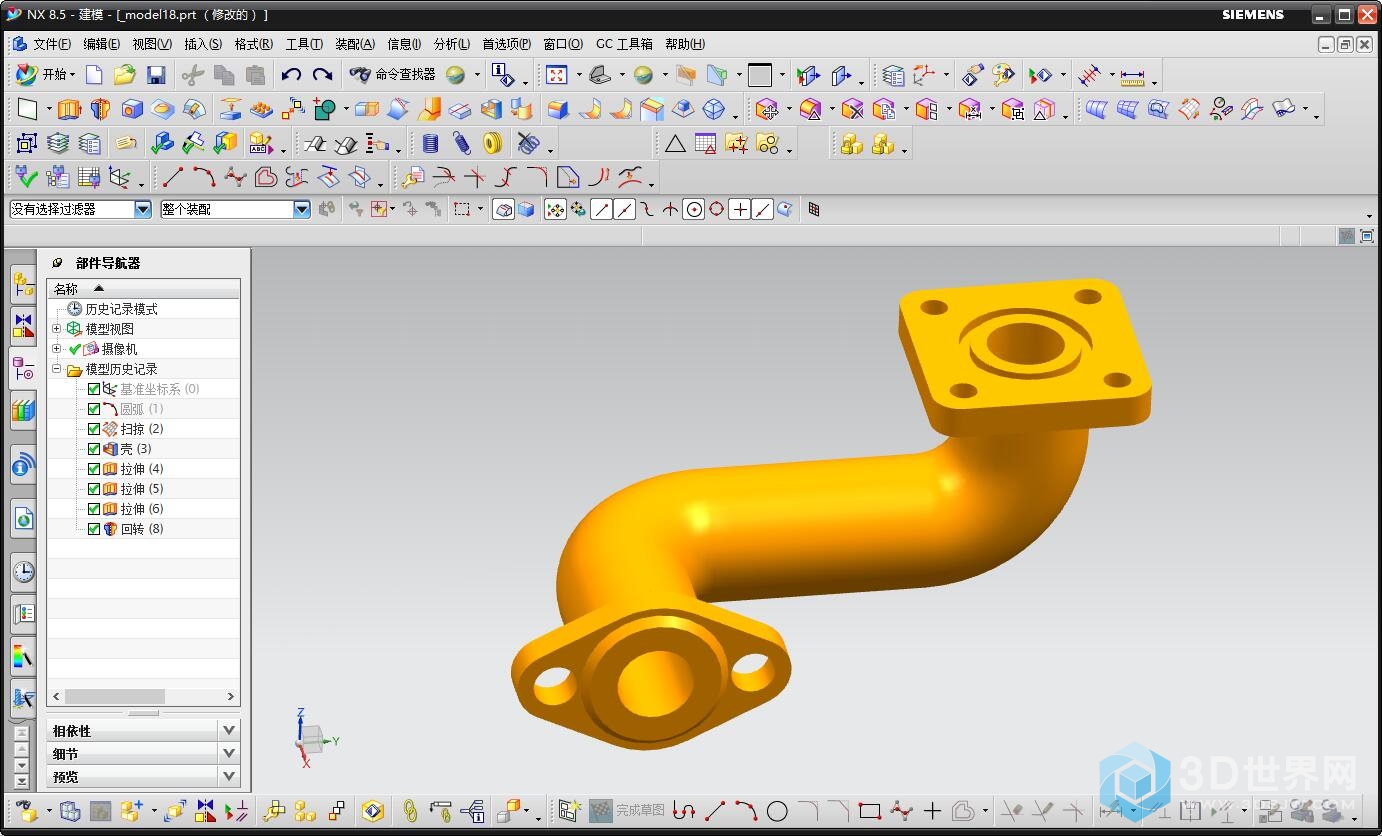Toggle checkbox for 拉伸 (4)
The width and height of the screenshot is (1382, 836).
(x=94, y=469)
